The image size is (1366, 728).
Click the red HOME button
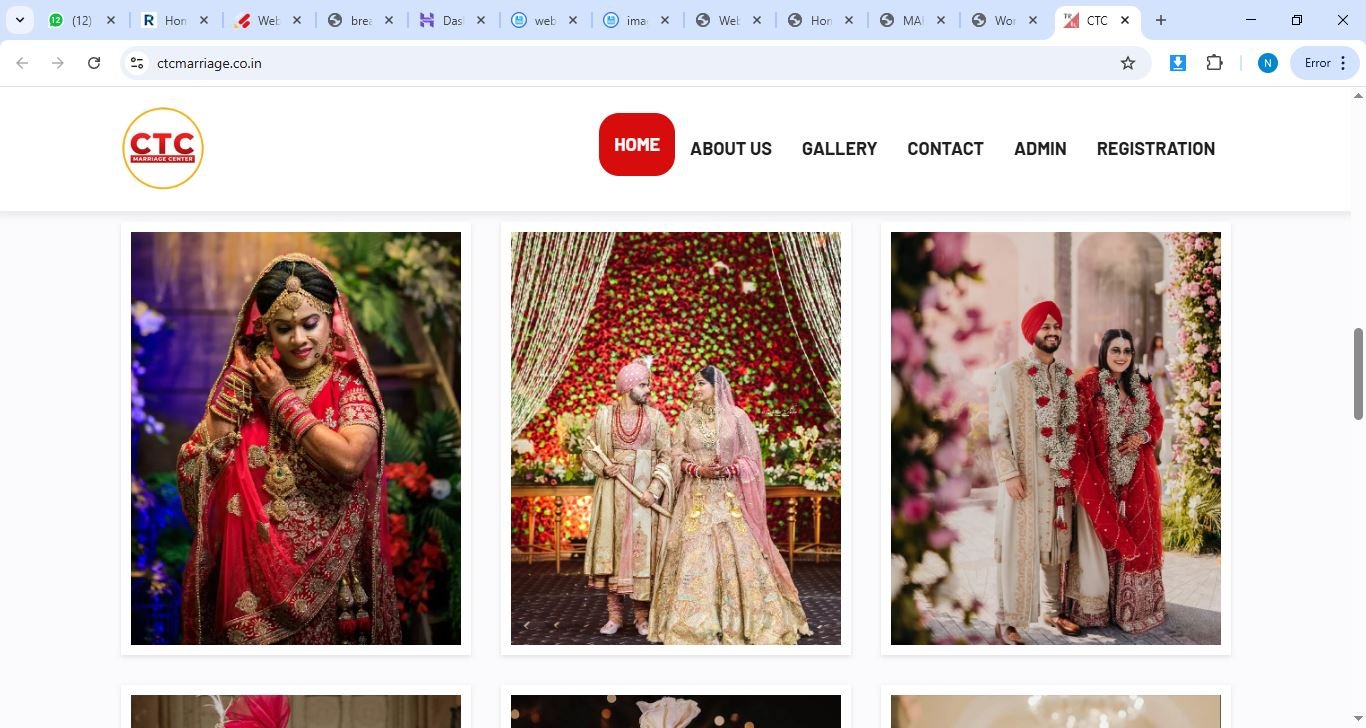(x=636, y=145)
